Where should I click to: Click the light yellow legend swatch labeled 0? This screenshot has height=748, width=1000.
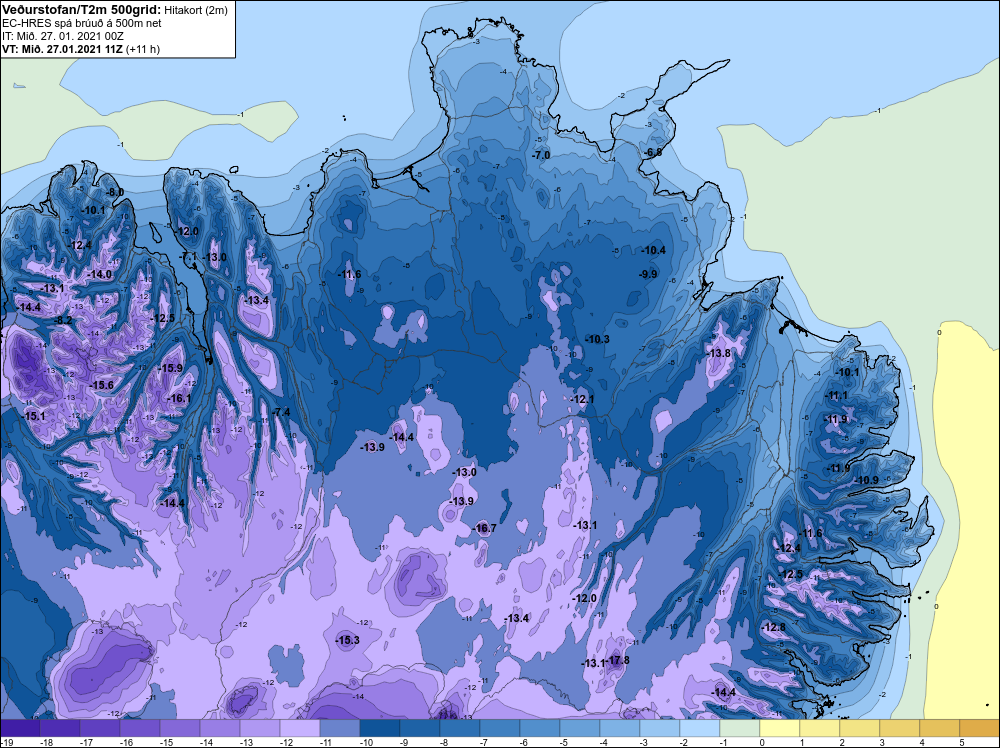coord(780,729)
